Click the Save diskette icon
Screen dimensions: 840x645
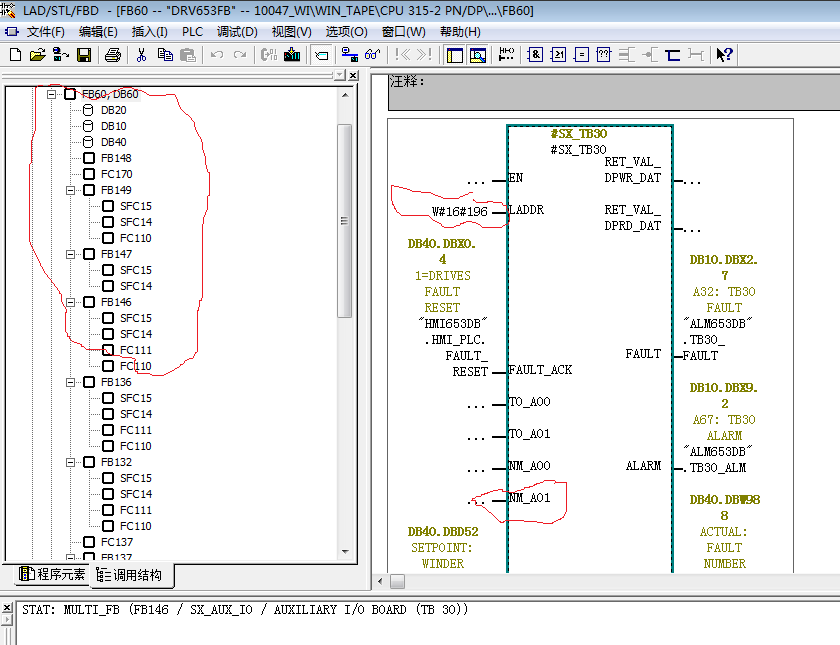tap(84, 55)
